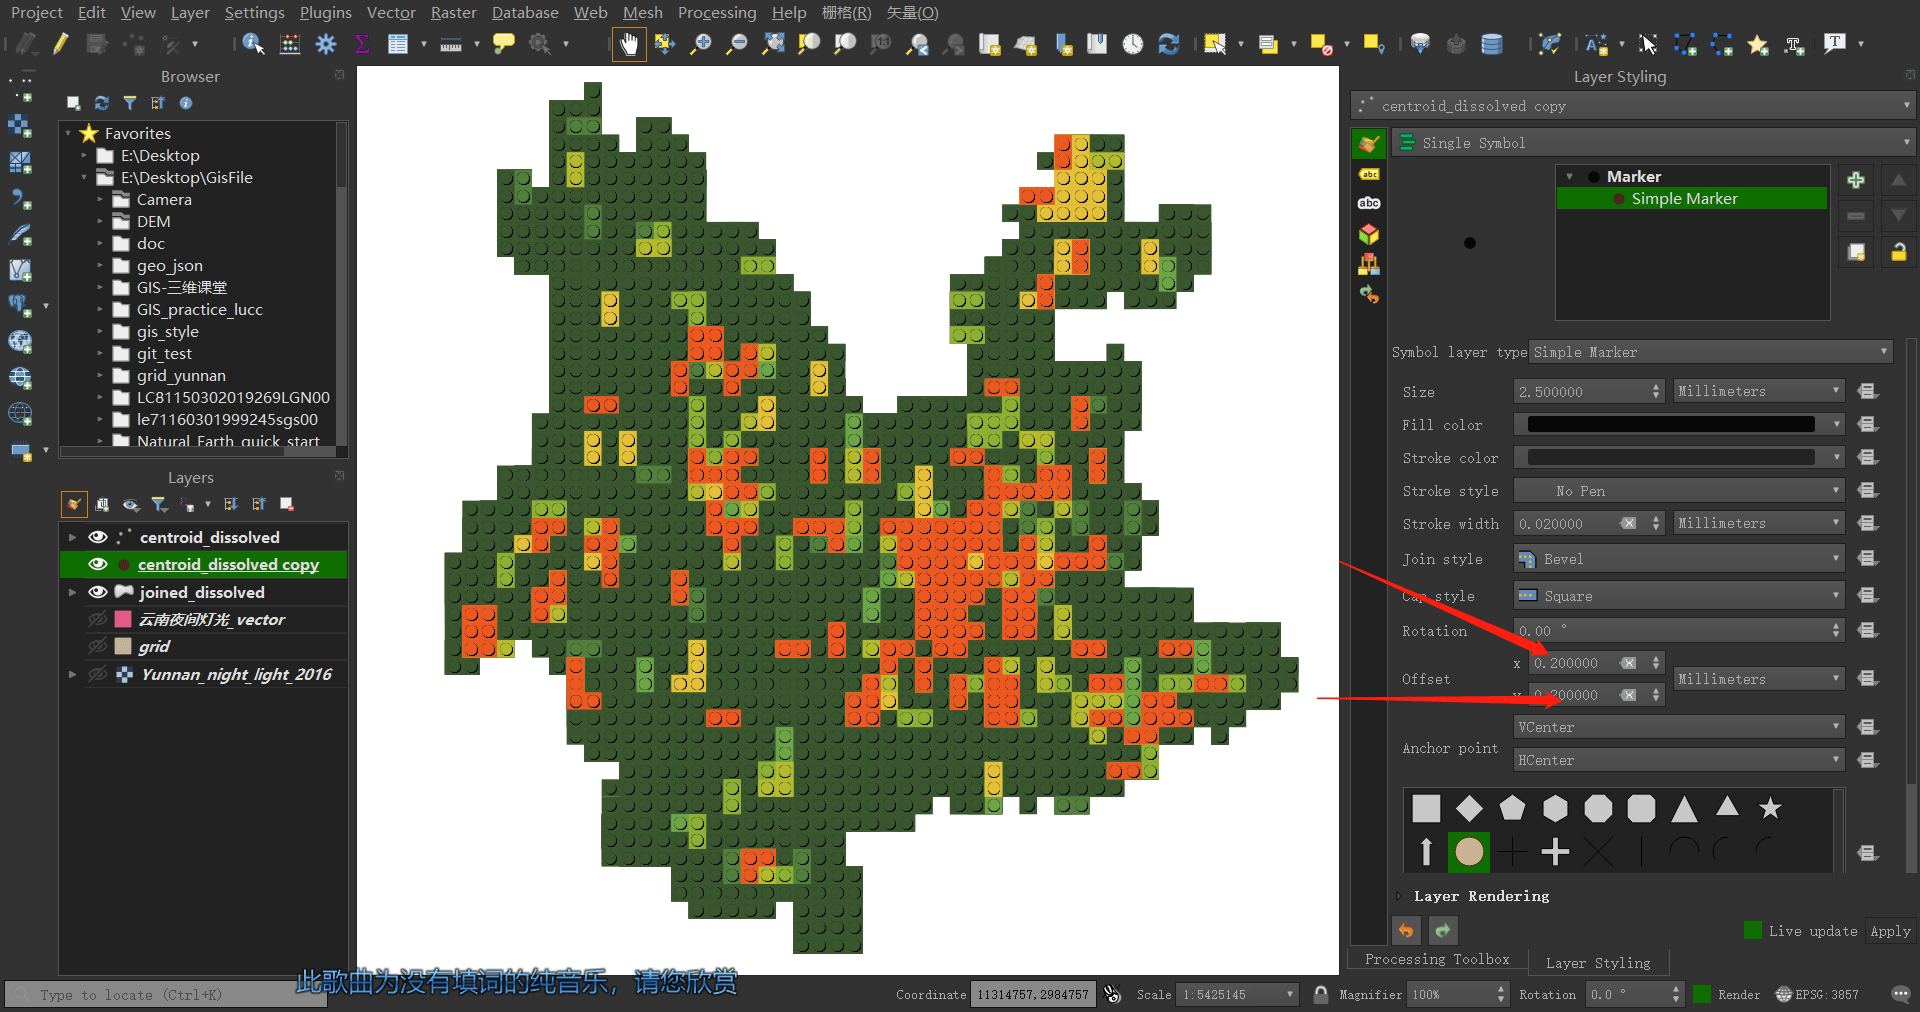Open the Cap style Square dropdown
Viewport: 1920px width, 1012px height.
click(1678, 596)
